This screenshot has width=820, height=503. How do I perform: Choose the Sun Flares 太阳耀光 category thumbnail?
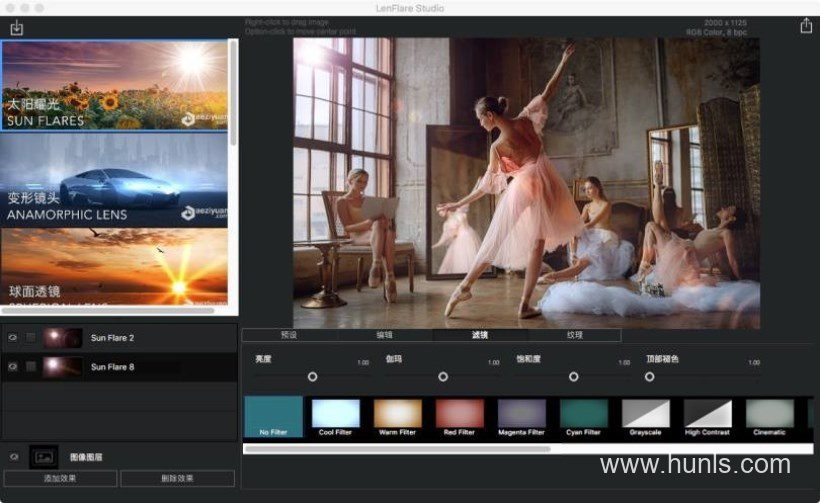[115, 85]
